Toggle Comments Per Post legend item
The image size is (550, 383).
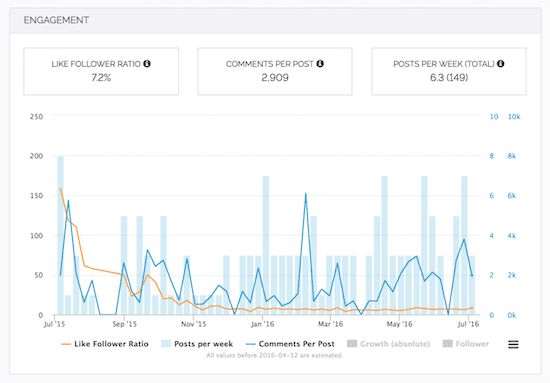tap(290, 344)
